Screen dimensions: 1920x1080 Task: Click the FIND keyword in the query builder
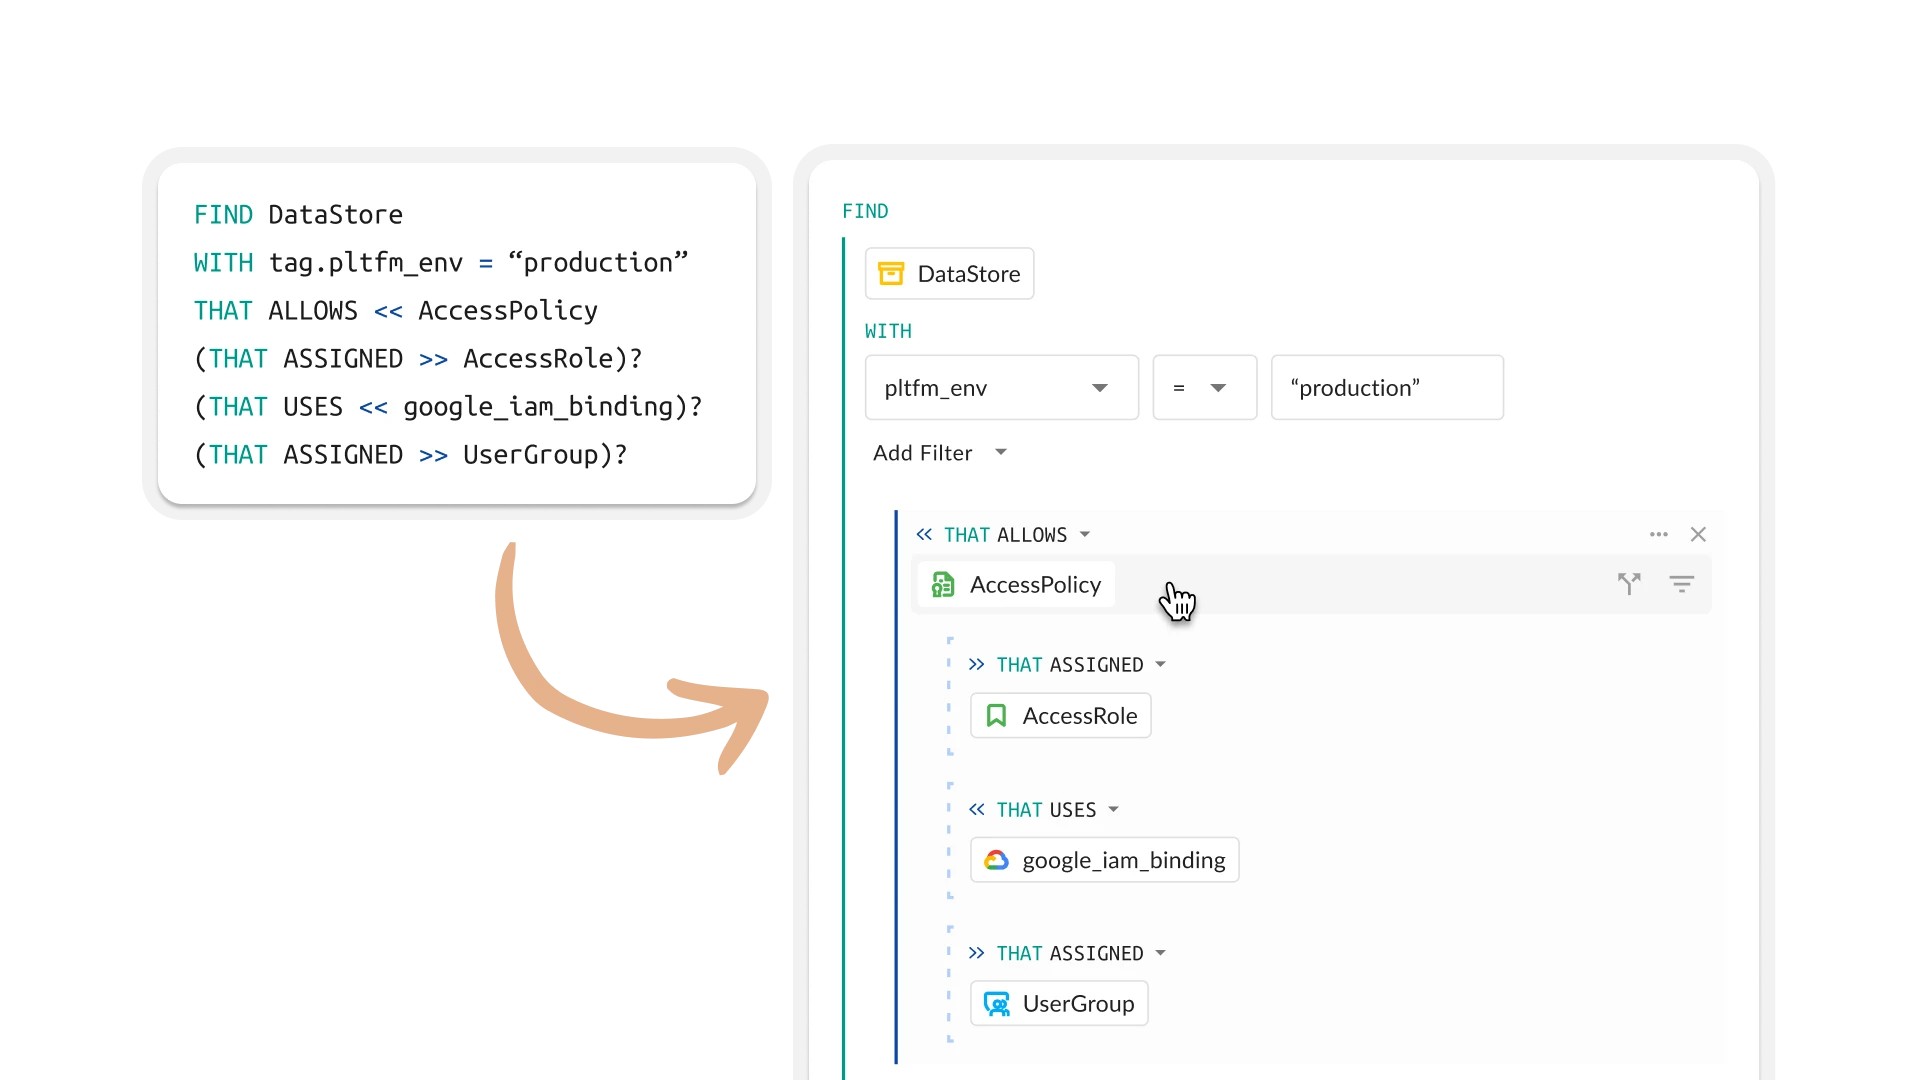point(865,212)
